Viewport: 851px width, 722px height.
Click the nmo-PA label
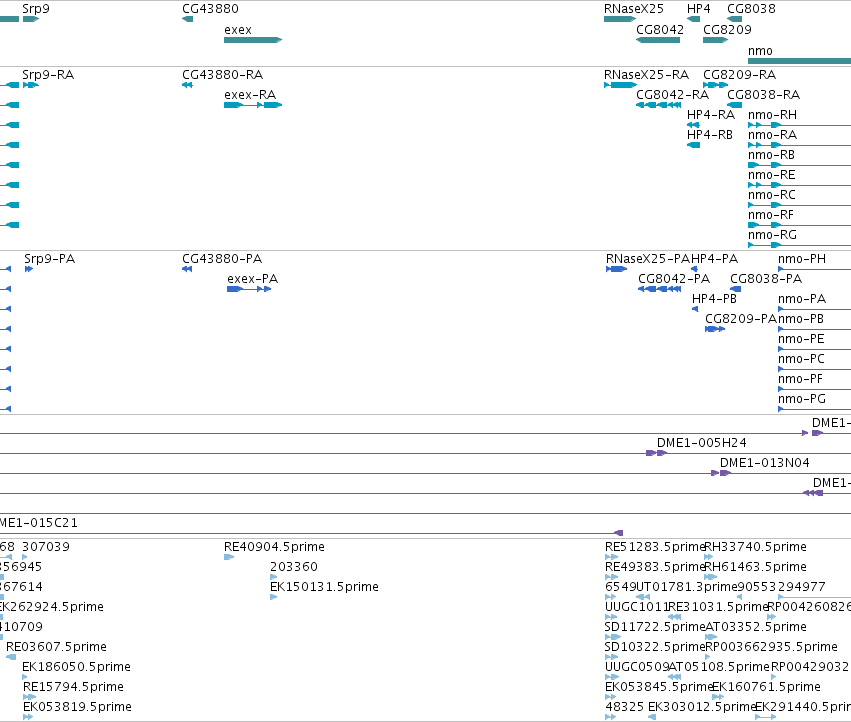pos(802,299)
